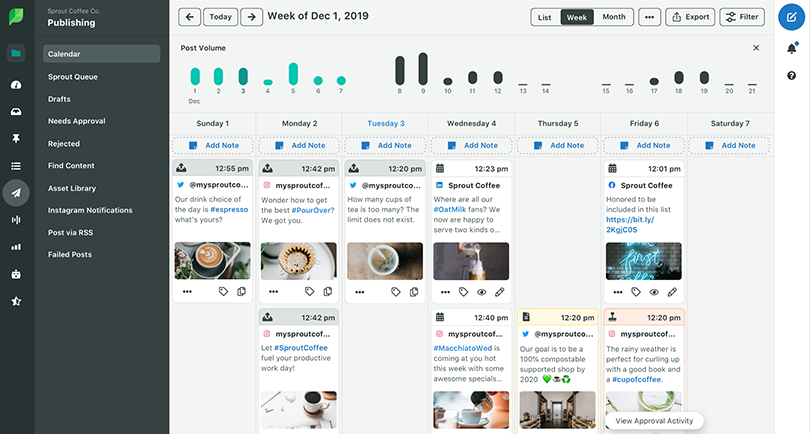Screen dimensions: 810x434
Task: Select the paper plane Publishing sidebar icon
Action: click(17, 193)
